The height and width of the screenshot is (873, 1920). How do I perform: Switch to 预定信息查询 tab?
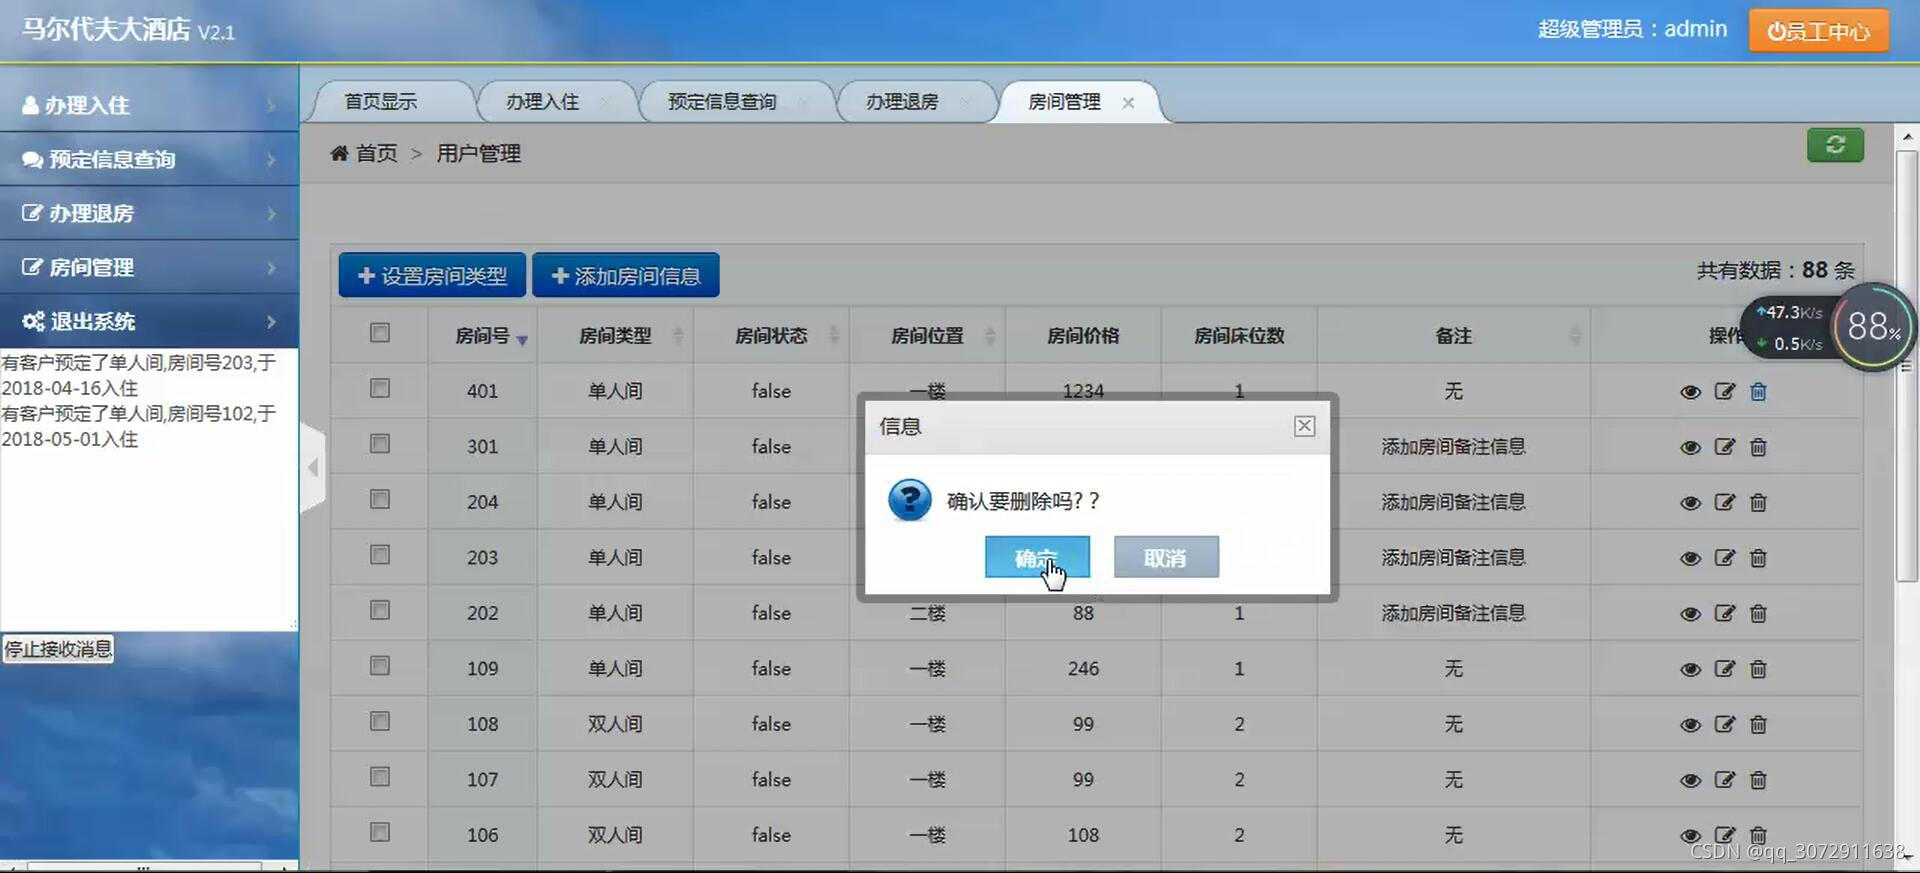pyautogui.click(x=722, y=101)
